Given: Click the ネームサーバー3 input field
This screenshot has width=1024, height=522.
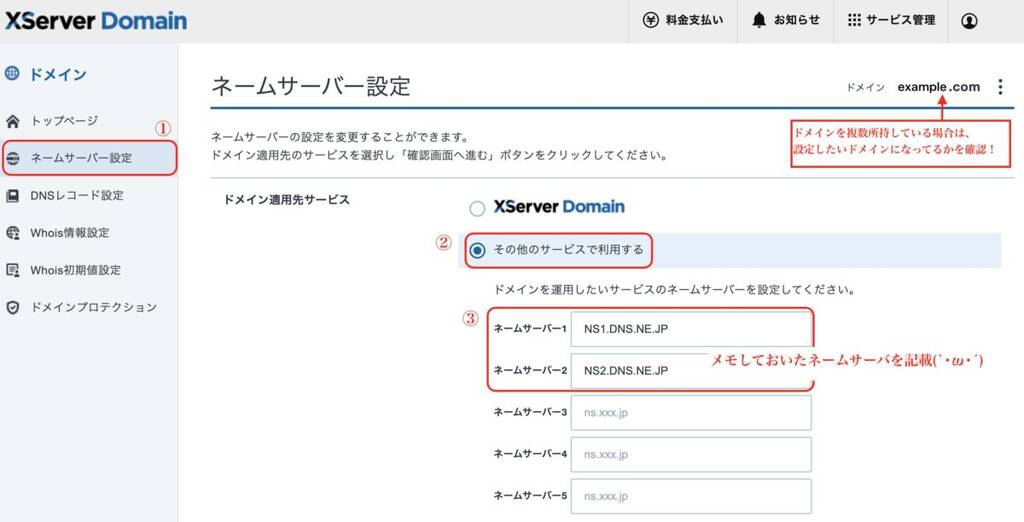Looking at the screenshot, I should point(691,413).
